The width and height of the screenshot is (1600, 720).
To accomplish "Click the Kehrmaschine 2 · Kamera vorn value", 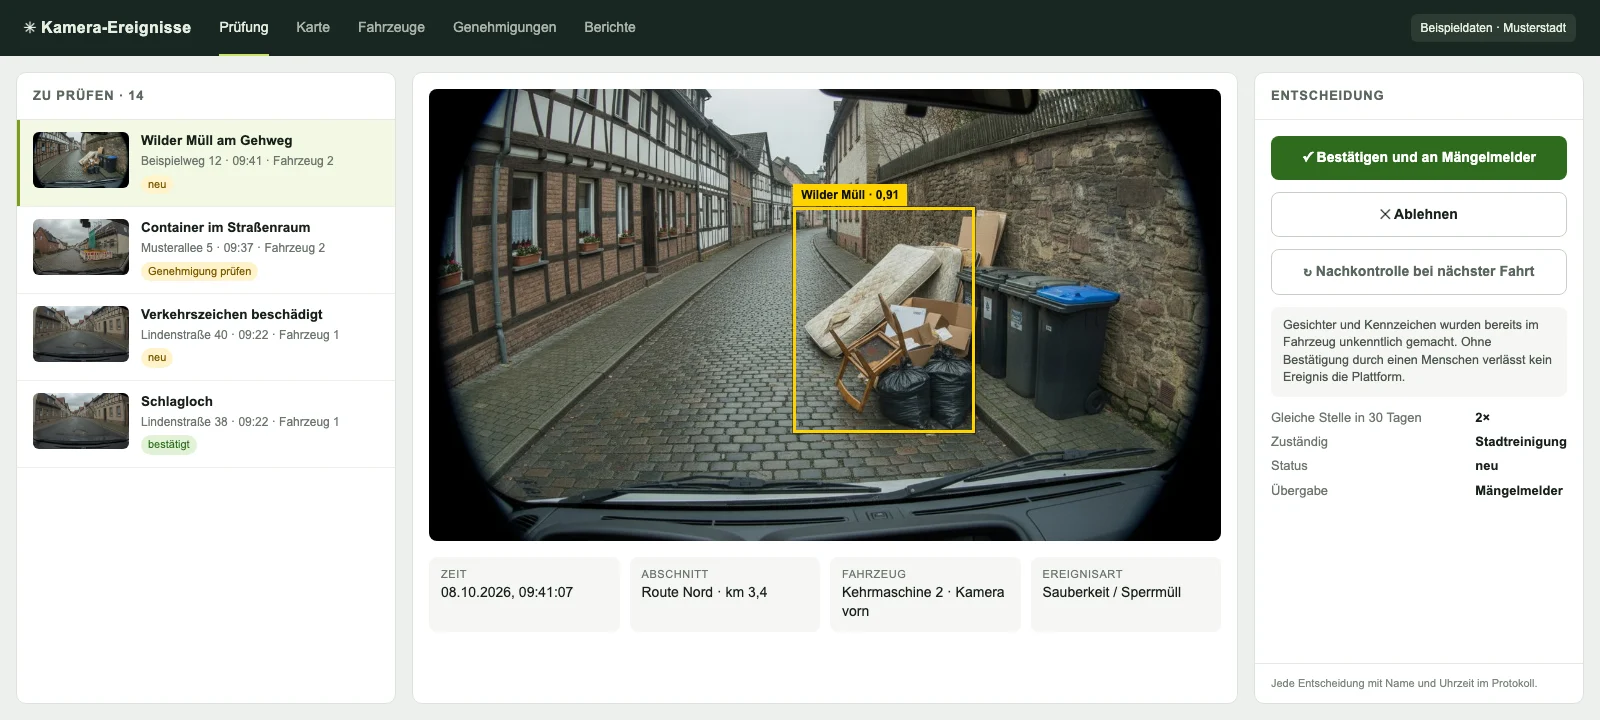I will tap(923, 602).
